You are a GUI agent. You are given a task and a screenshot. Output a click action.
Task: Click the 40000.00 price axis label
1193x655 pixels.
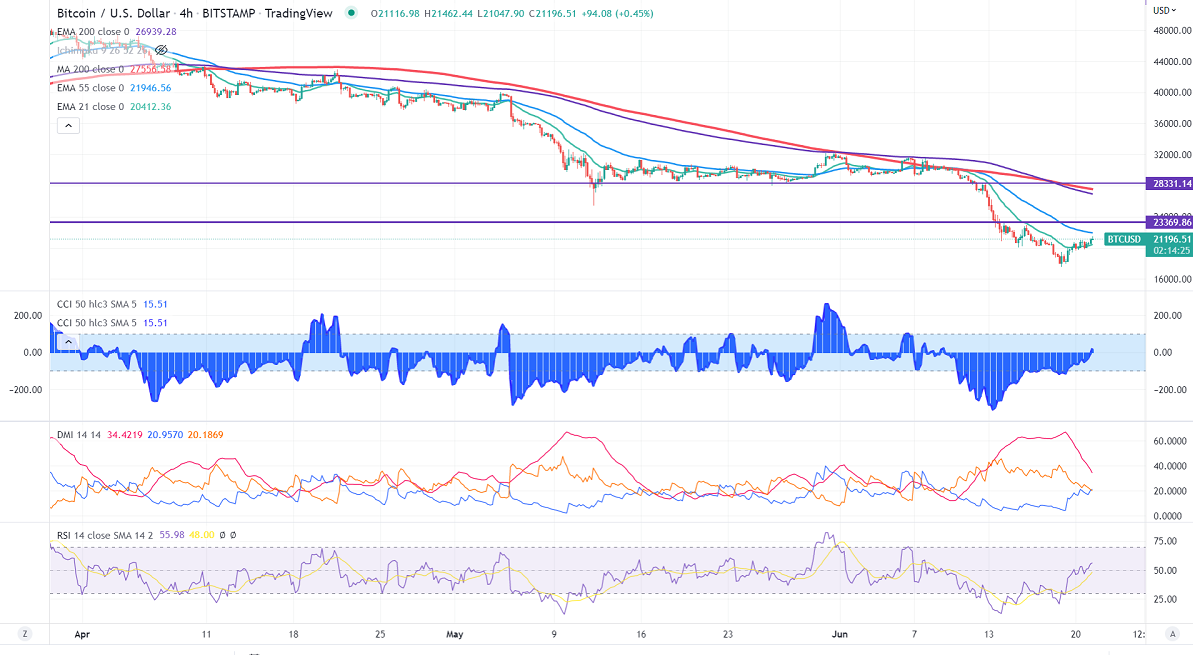pos(1172,93)
